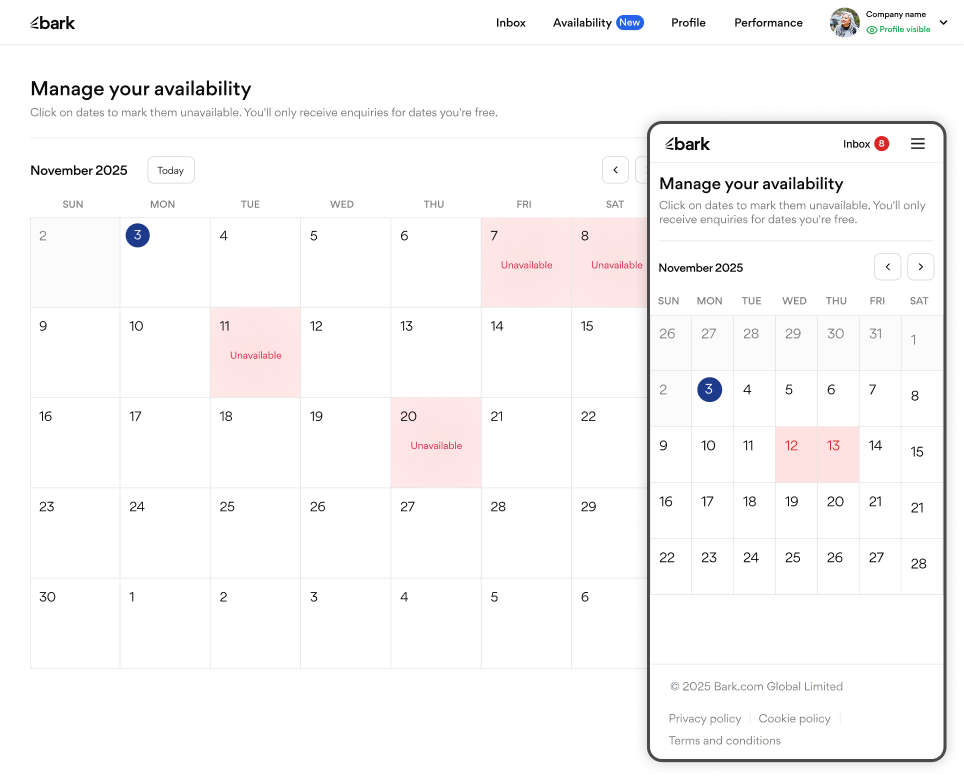Viewport: 964px width, 779px height.
Task: Make November 7 available again
Action: click(x=524, y=262)
